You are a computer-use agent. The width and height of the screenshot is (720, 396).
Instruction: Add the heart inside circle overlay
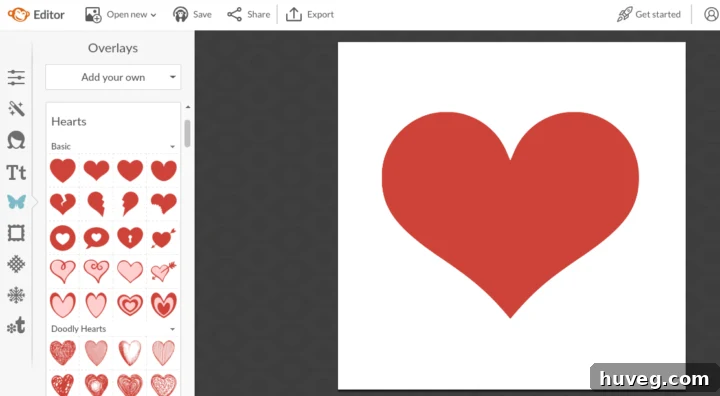pos(62,238)
